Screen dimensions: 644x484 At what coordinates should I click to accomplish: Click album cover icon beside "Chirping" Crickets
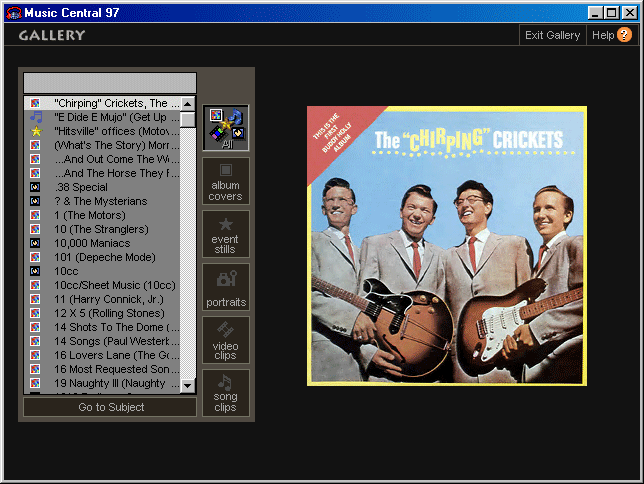[x=35, y=103]
